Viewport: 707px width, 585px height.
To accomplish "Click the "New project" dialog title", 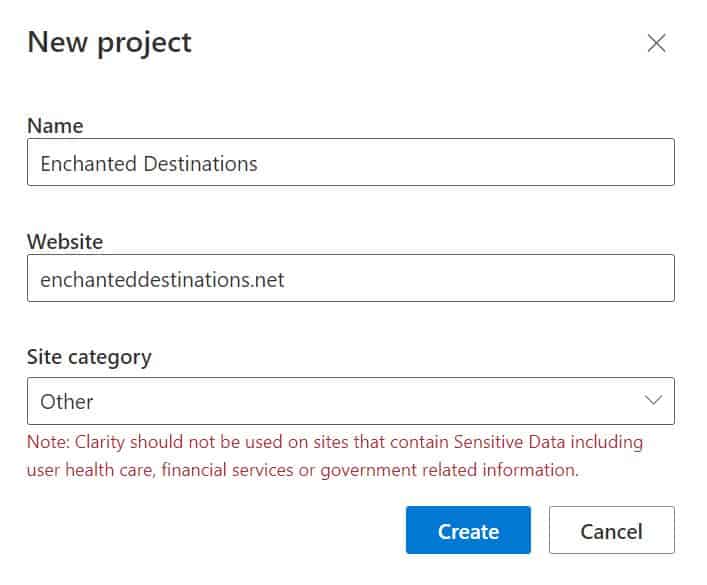I will 109,43.
